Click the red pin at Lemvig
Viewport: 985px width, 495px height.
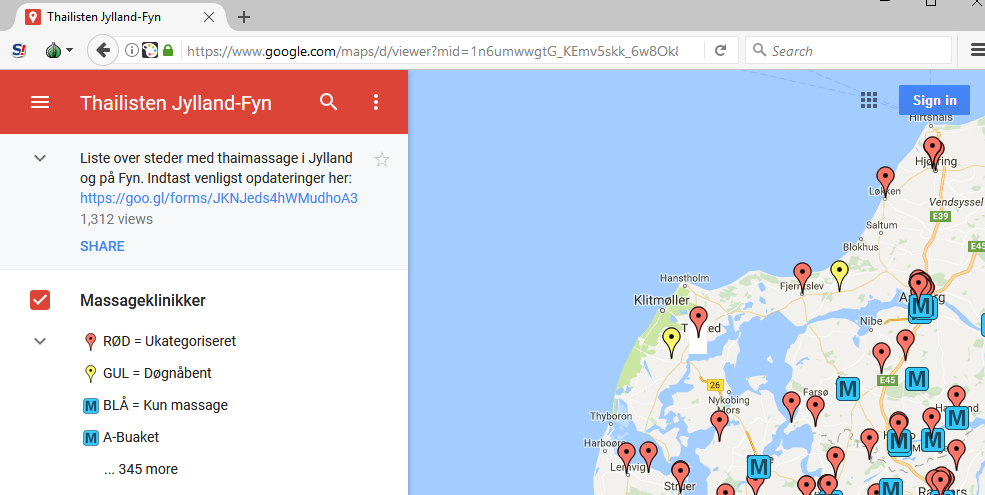pyautogui.click(x=626, y=455)
